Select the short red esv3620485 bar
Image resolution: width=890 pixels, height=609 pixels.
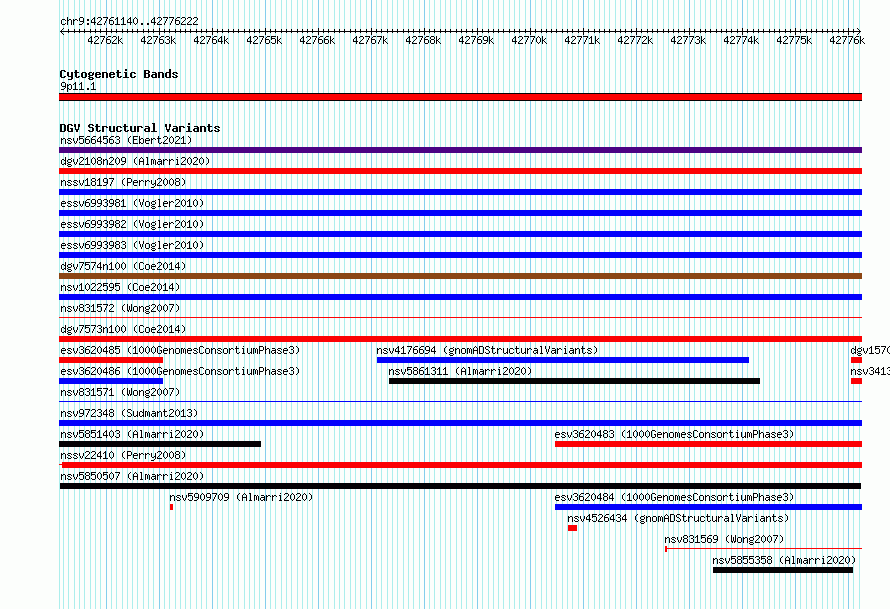(111, 360)
